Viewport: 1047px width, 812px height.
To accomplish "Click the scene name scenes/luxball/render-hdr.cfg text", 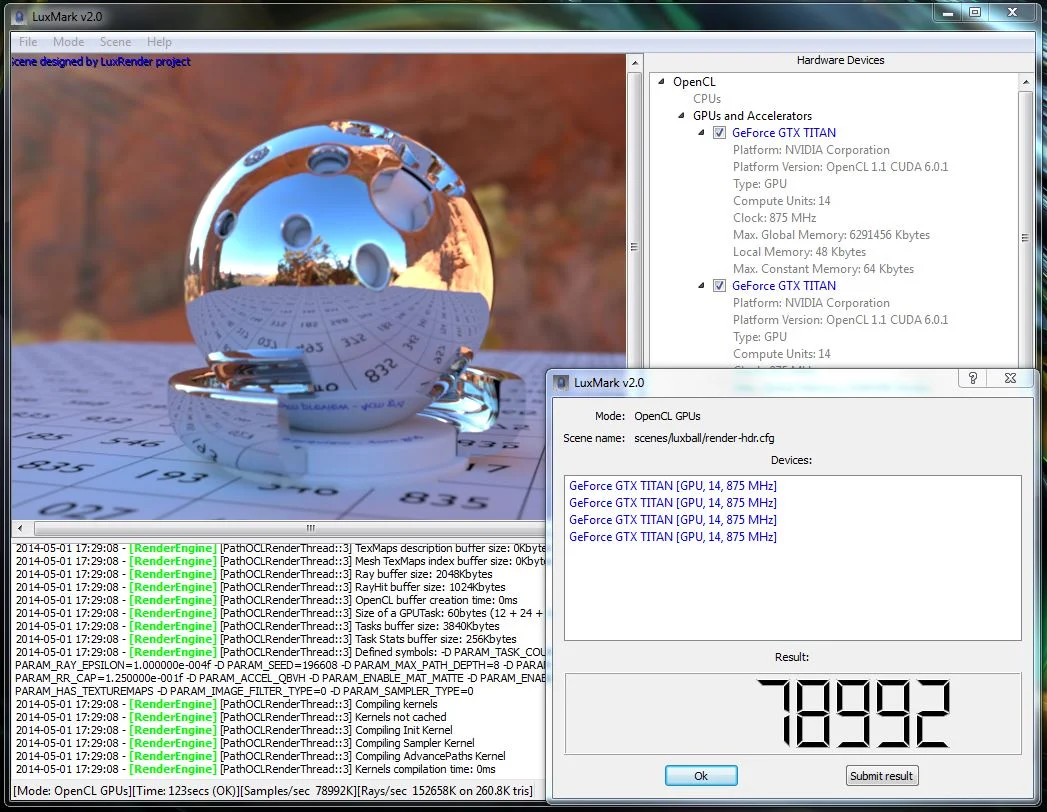I will pyautogui.click(x=704, y=438).
